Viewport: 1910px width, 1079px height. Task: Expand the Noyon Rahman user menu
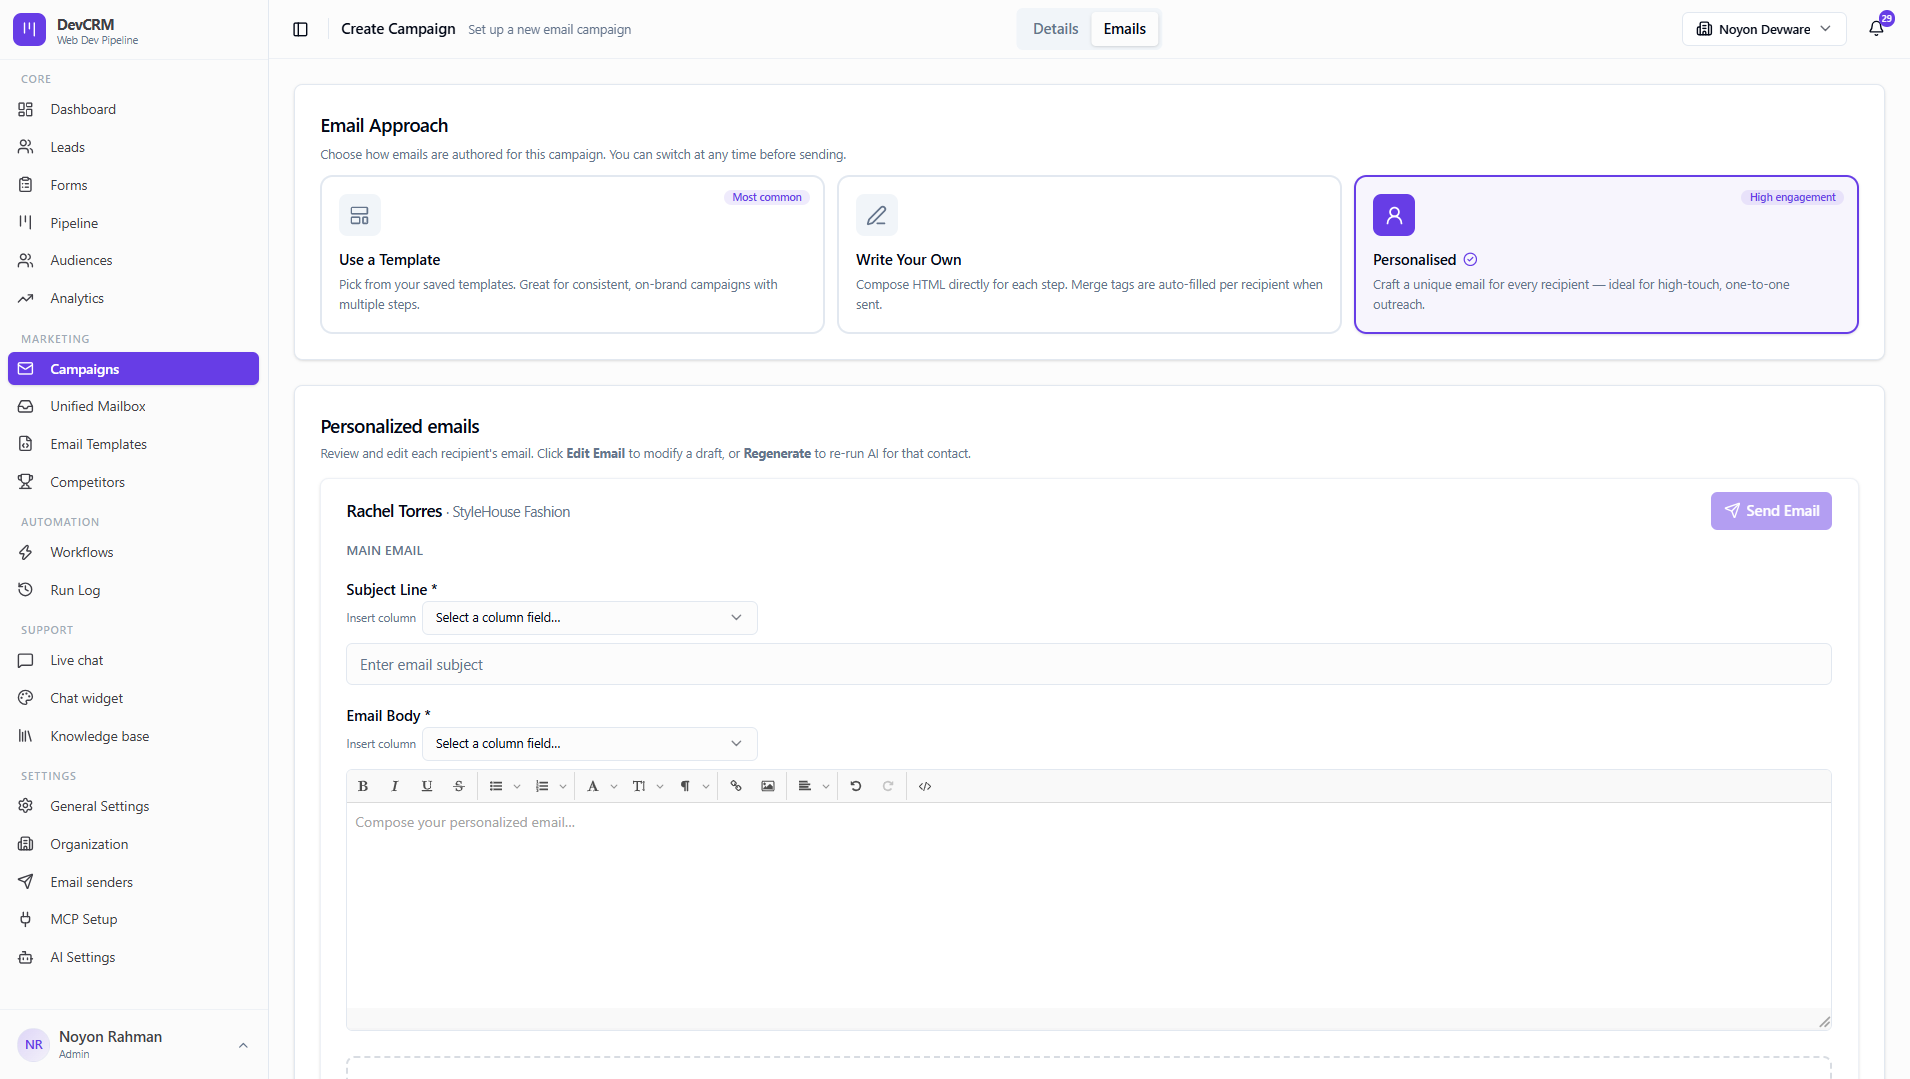[133, 1045]
